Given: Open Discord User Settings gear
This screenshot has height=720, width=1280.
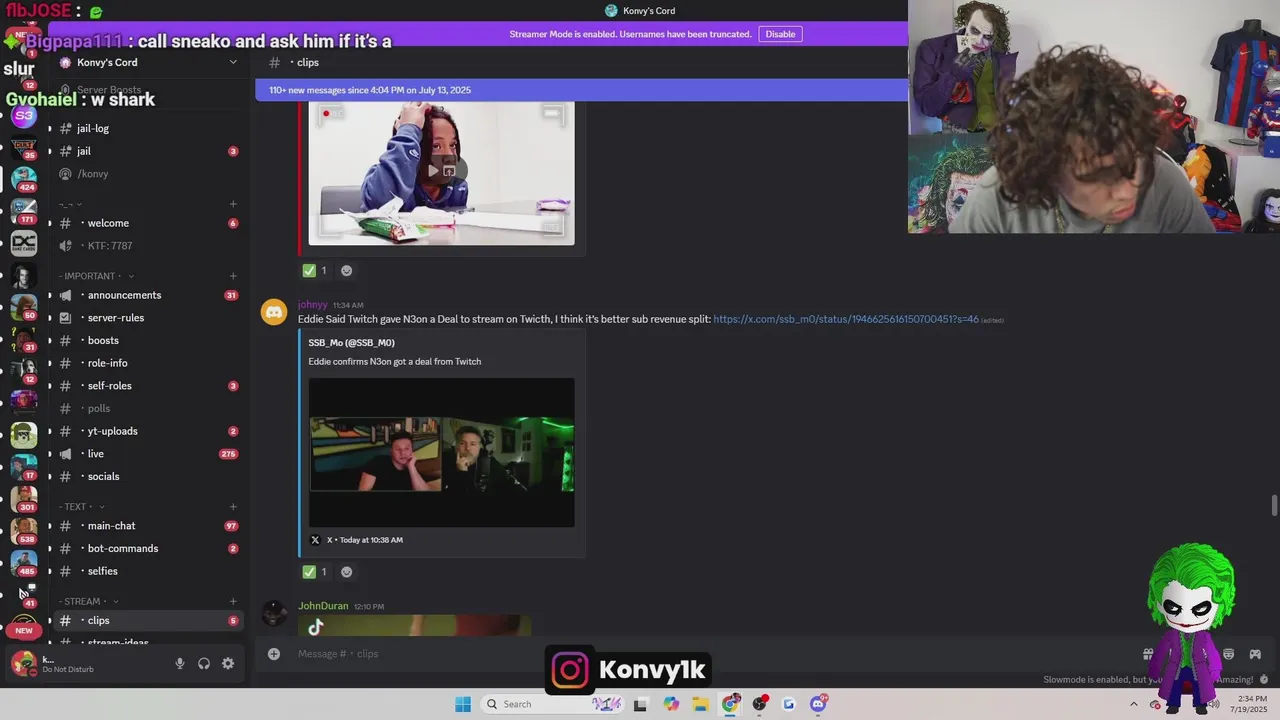Looking at the screenshot, I should tap(228, 663).
